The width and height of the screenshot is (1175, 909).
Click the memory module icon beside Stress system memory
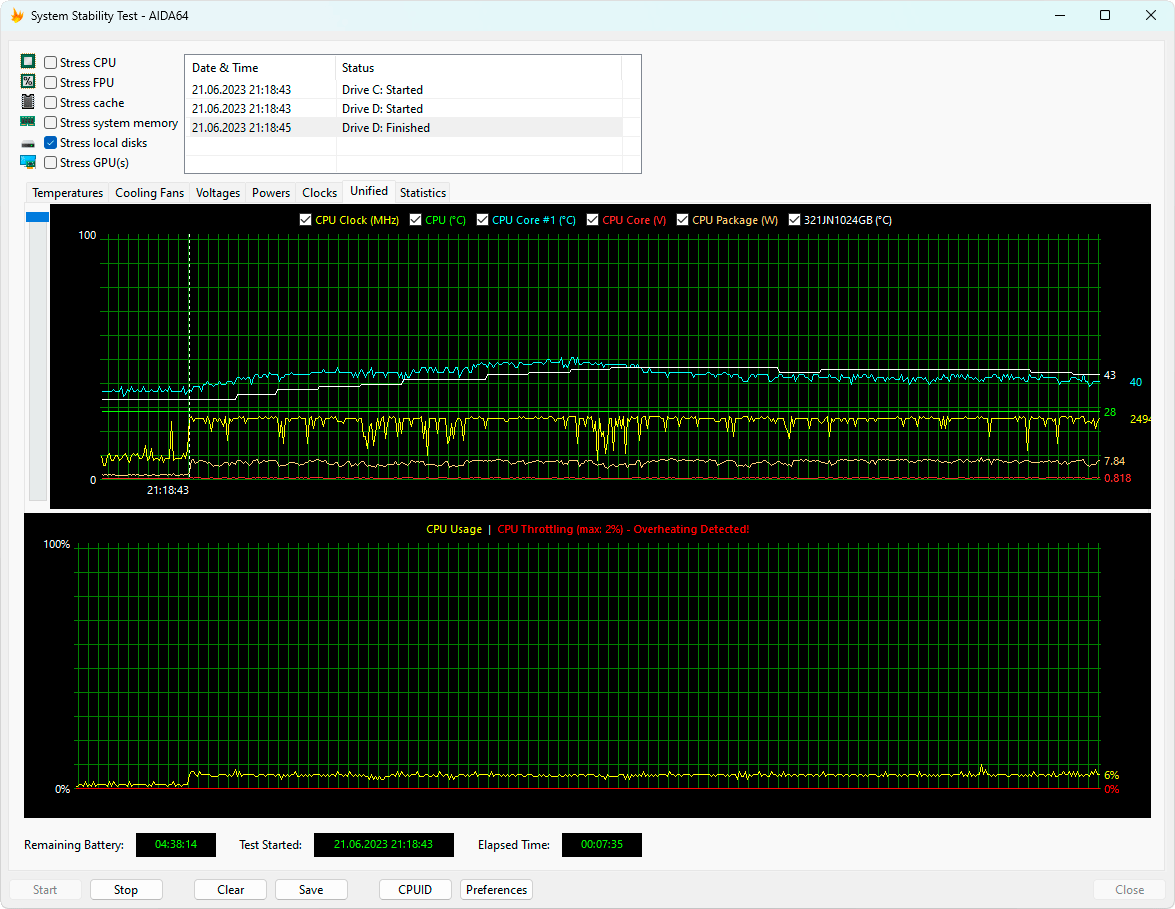pos(28,122)
